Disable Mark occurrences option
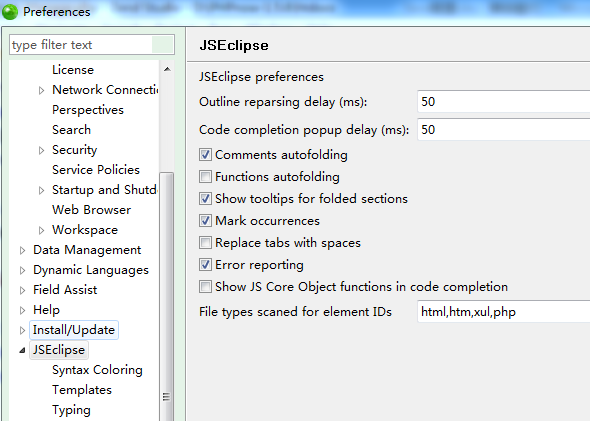The height and width of the screenshot is (421, 590). [x=205, y=220]
